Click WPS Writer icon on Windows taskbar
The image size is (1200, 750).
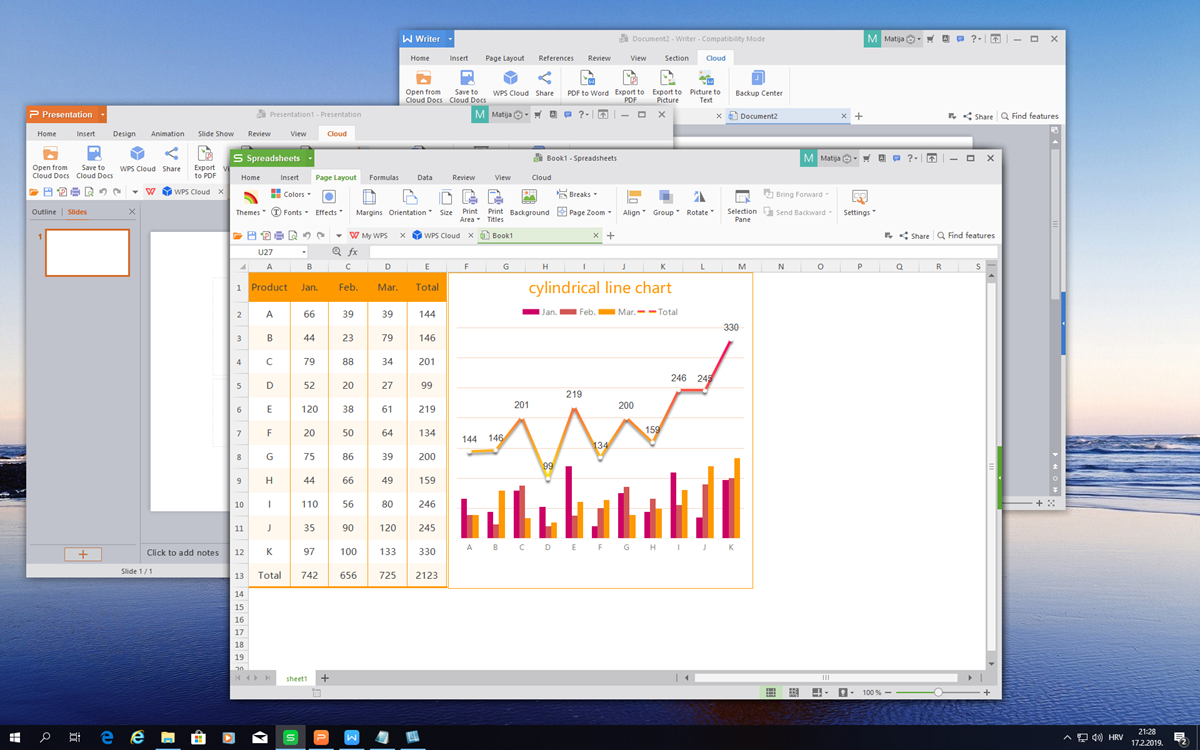coord(351,737)
